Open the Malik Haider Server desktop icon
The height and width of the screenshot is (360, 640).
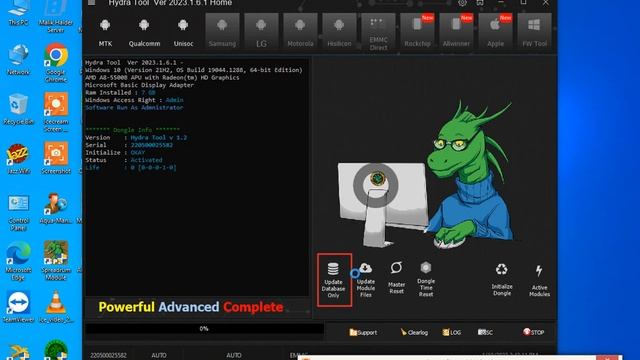coord(56,16)
